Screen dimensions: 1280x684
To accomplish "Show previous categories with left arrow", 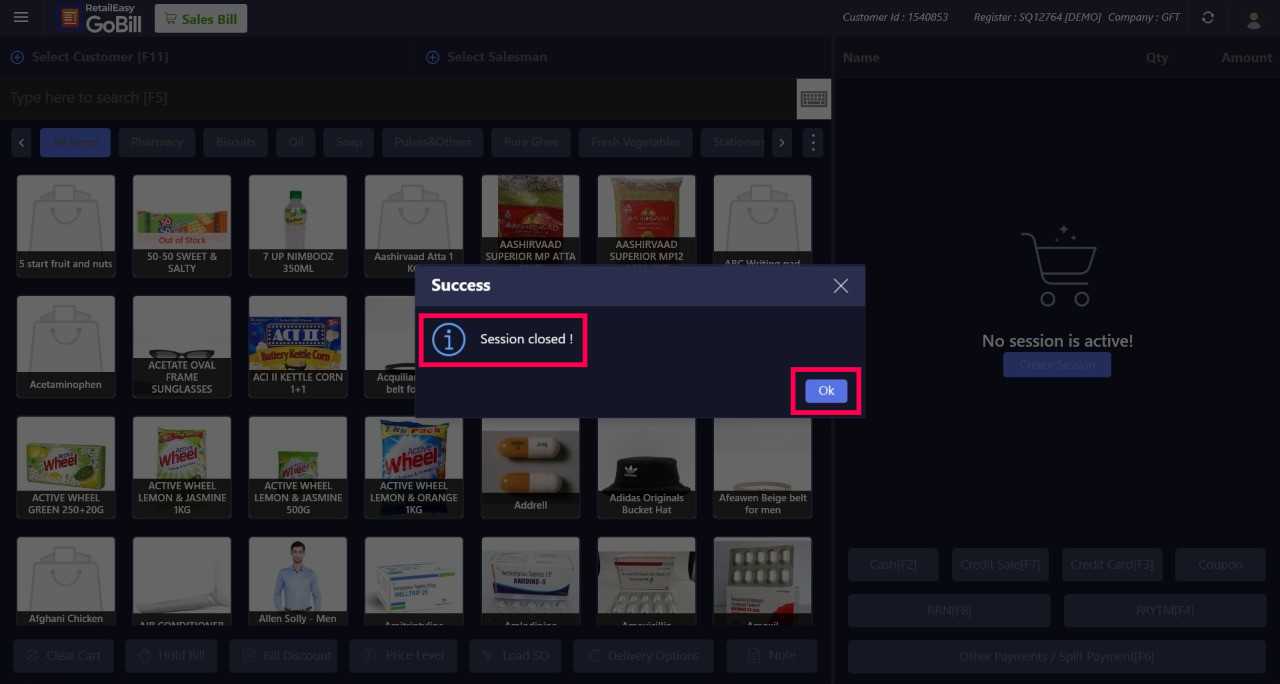I will [x=21, y=142].
